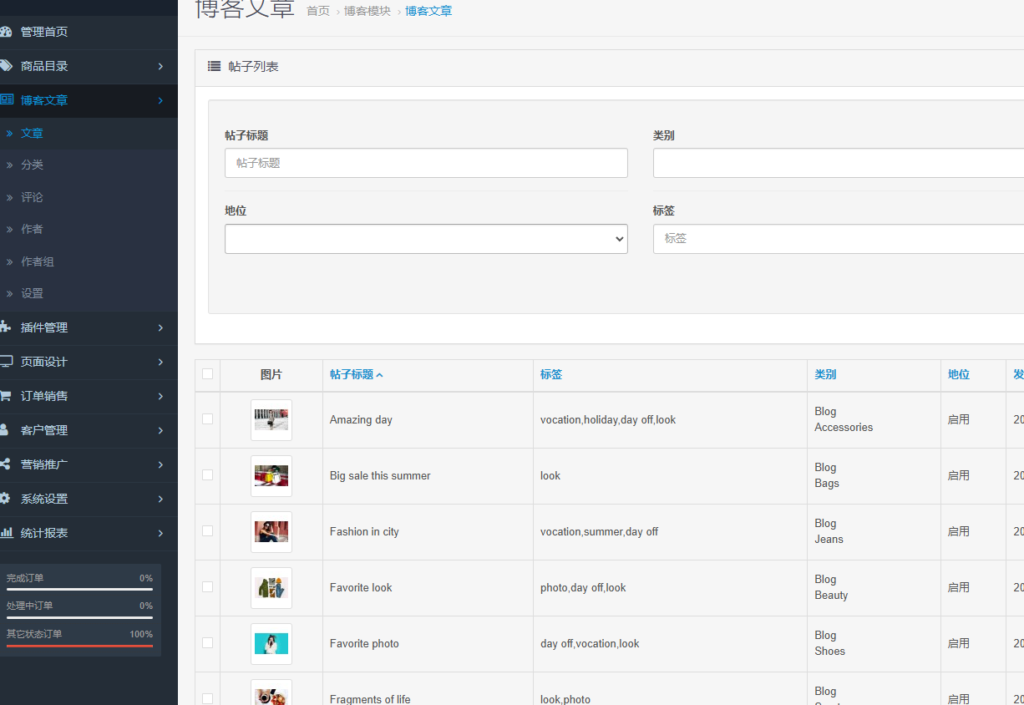Open the 地位 status dropdown
This screenshot has width=1024, height=705.
[426, 238]
